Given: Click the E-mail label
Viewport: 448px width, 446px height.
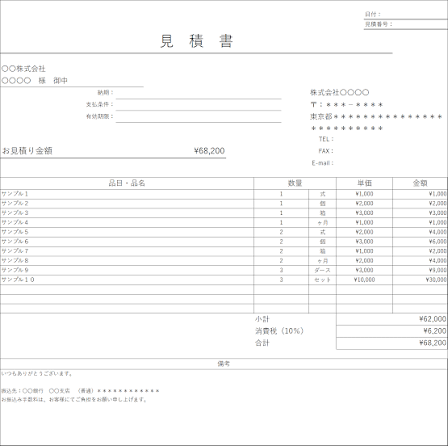Looking at the screenshot, I should [x=322, y=163].
